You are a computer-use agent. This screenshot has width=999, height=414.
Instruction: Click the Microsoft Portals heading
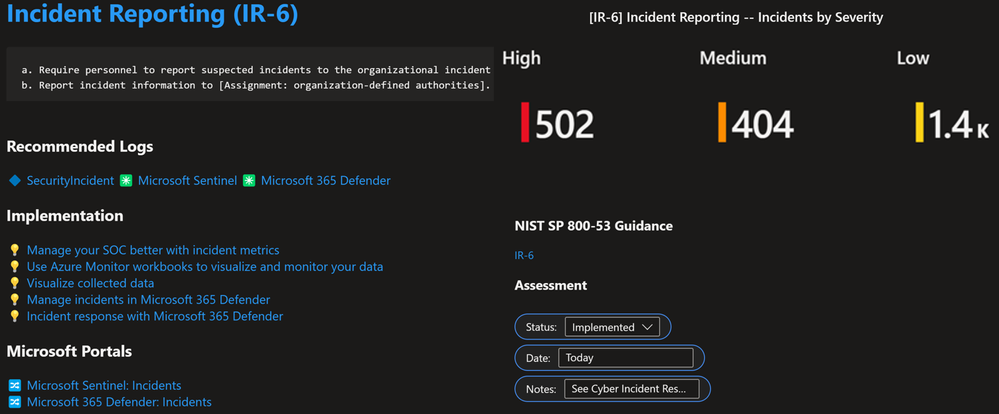click(x=69, y=352)
